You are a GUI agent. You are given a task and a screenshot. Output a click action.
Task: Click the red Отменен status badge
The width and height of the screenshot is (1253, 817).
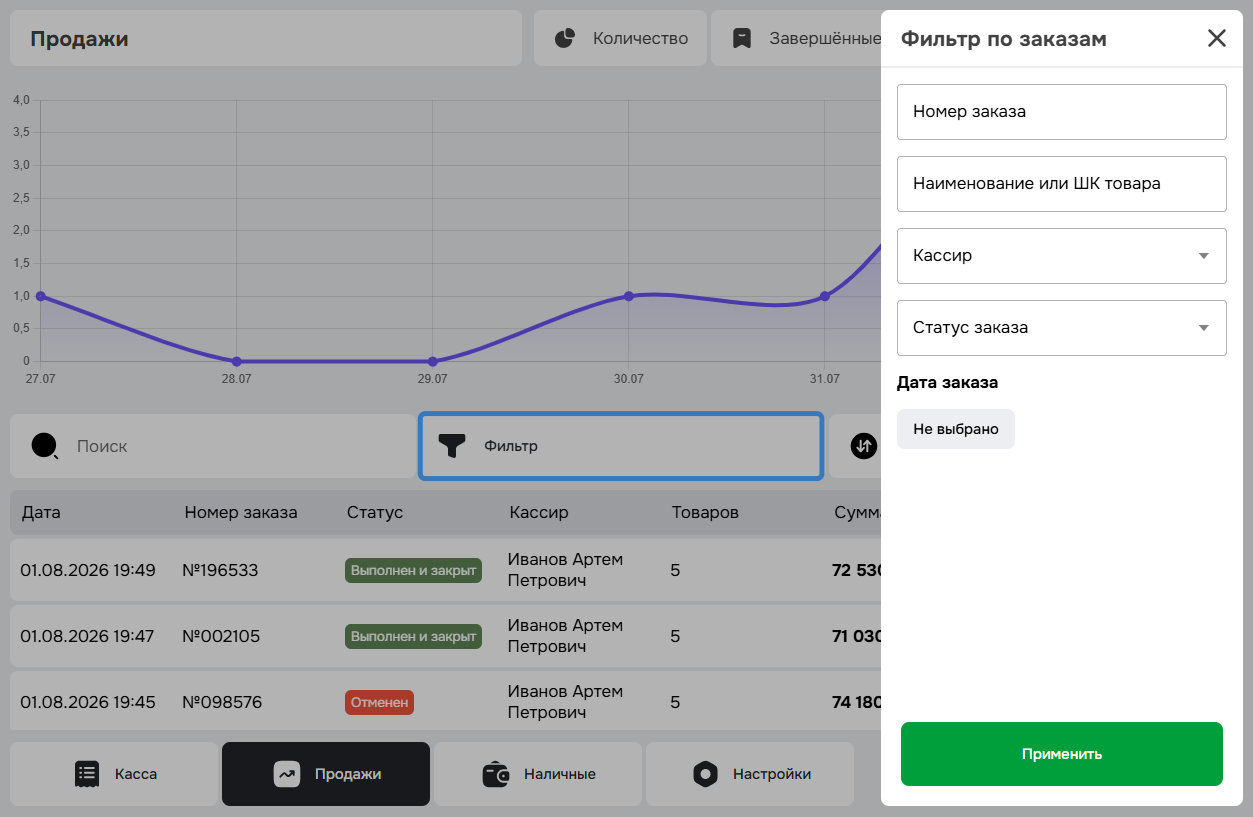(379, 702)
